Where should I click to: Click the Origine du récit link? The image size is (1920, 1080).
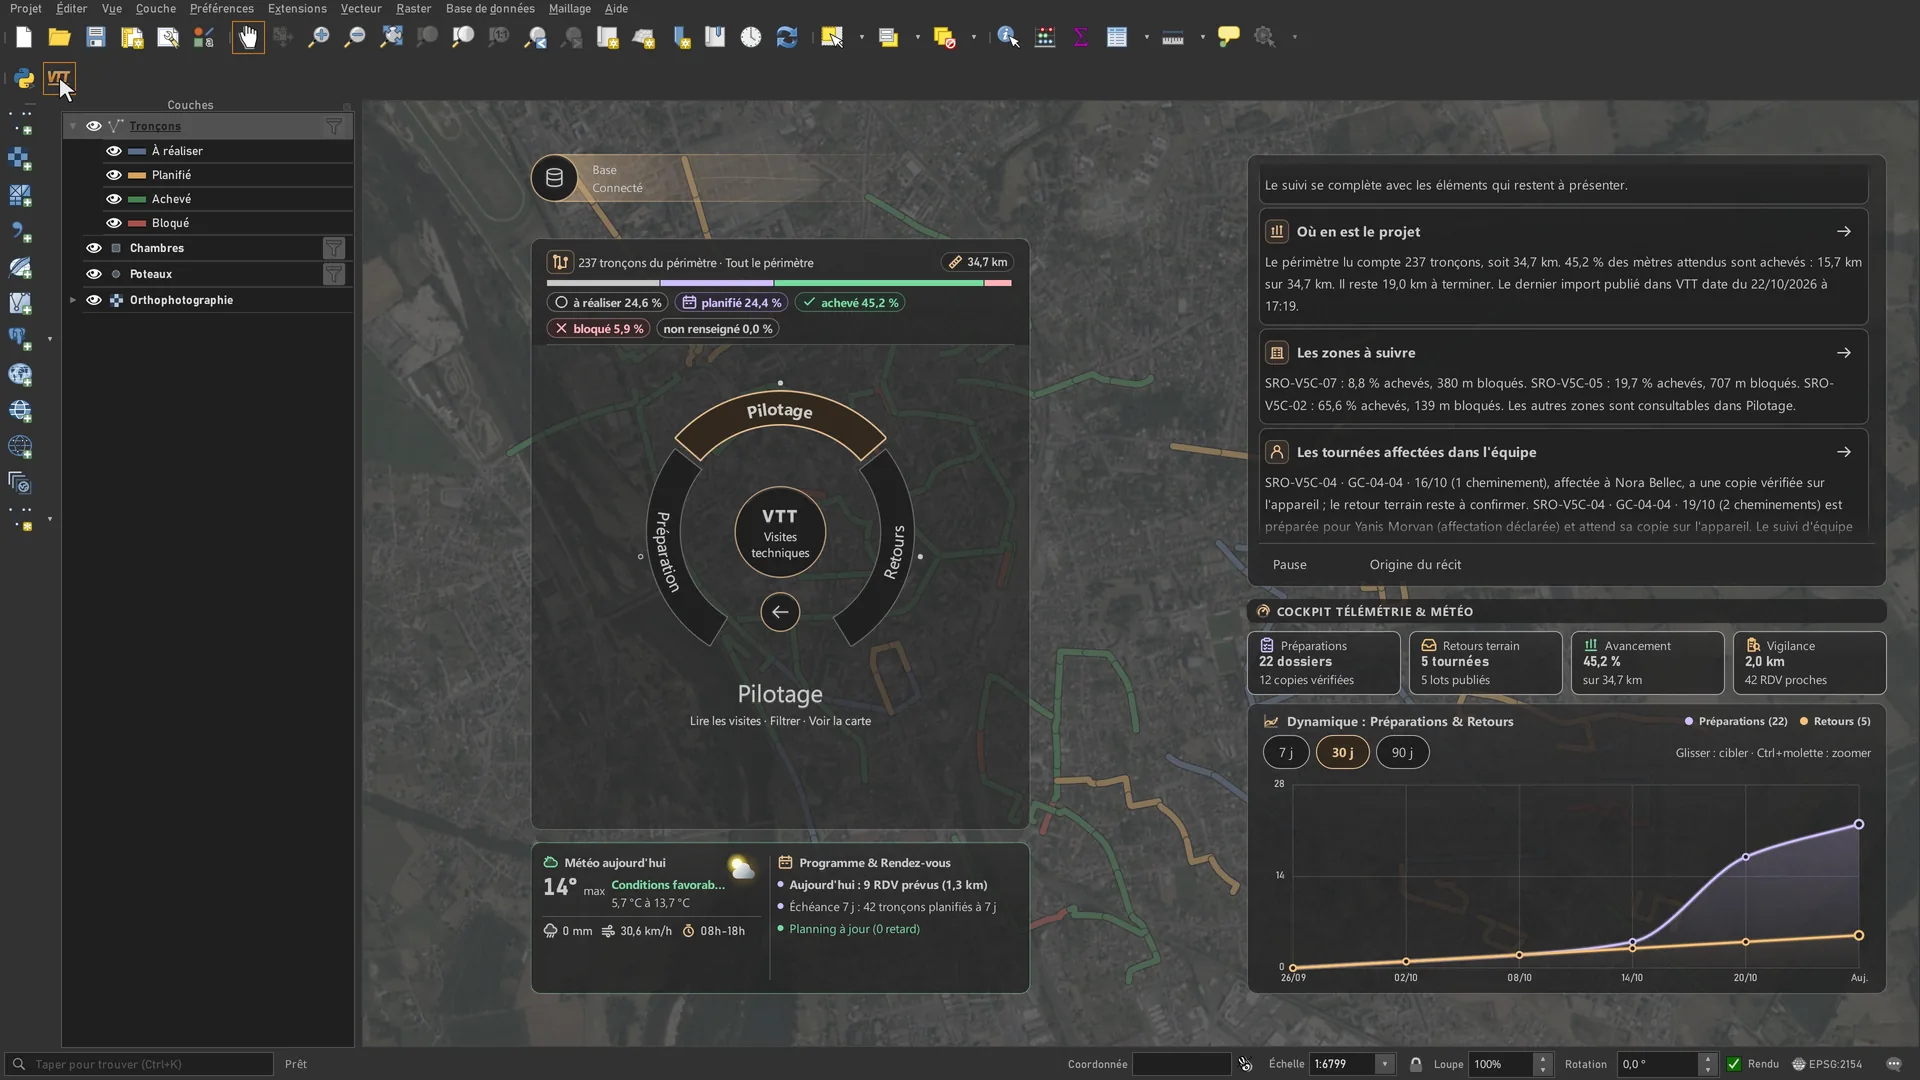(1415, 565)
